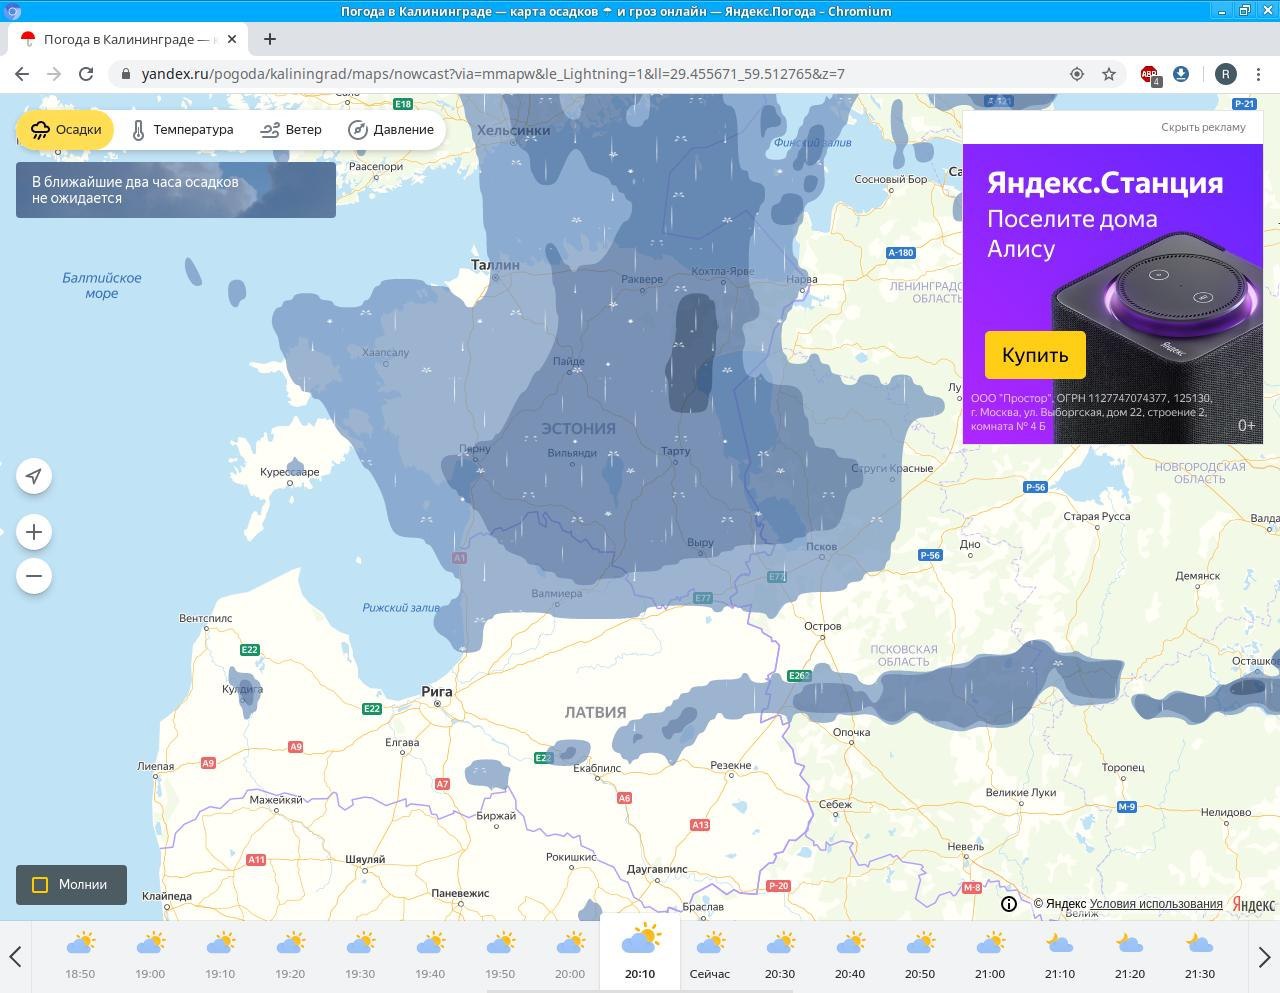Zoom in the map
The image size is (1280, 993).
[x=34, y=532]
